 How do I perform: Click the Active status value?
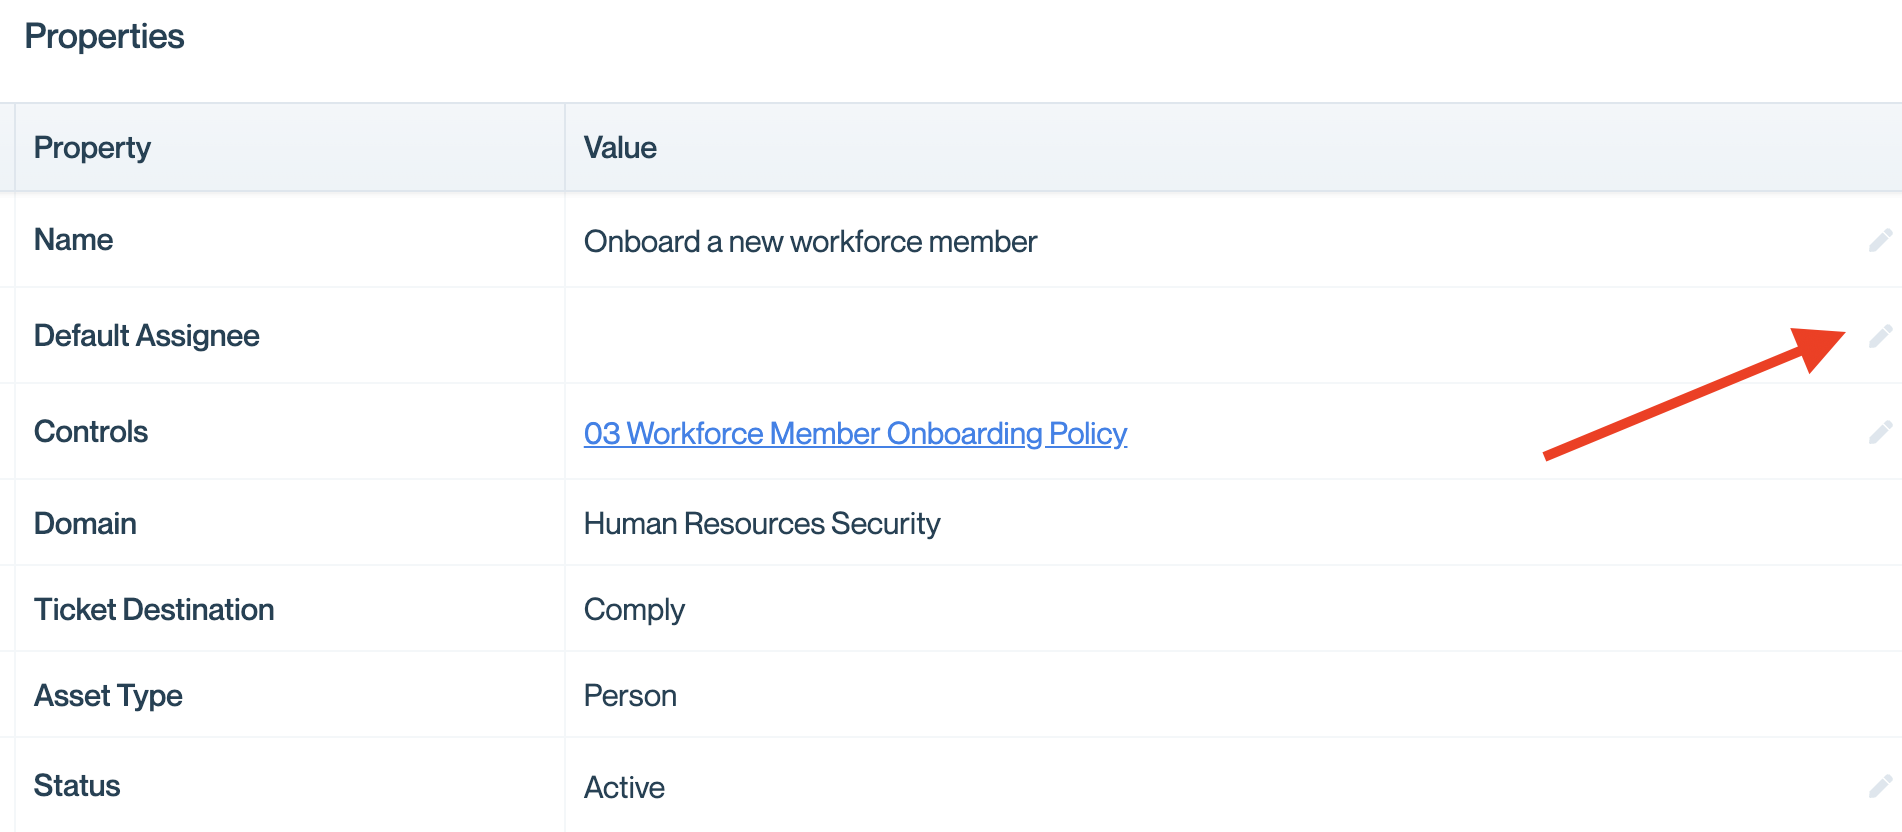(624, 787)
